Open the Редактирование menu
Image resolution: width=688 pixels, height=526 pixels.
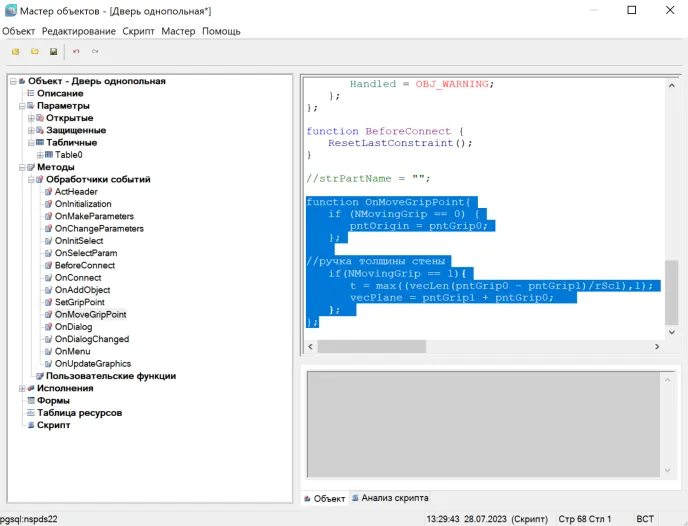coord(79,31)
